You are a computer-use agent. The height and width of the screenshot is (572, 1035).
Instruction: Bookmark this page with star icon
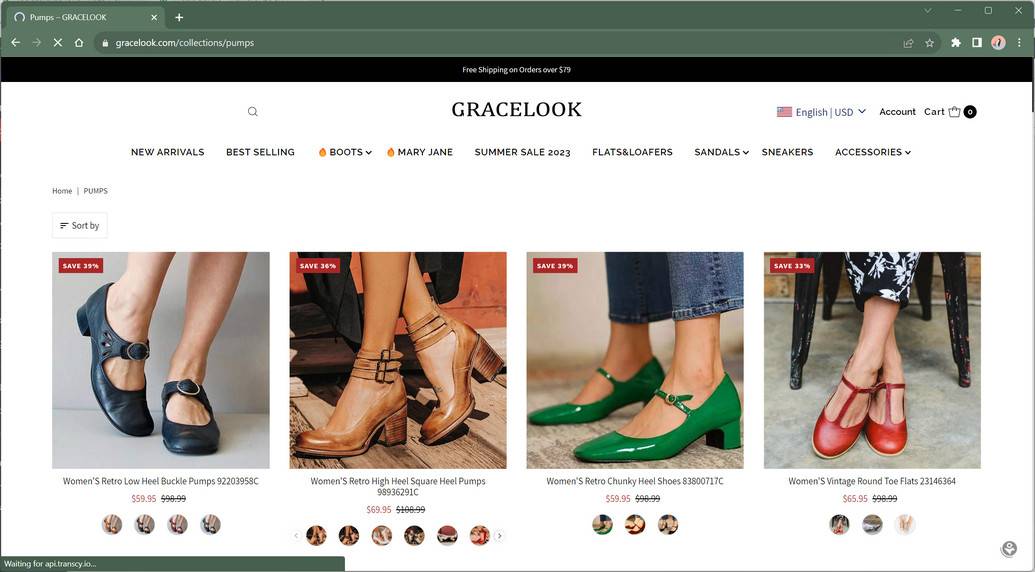[x=929, y=43]
